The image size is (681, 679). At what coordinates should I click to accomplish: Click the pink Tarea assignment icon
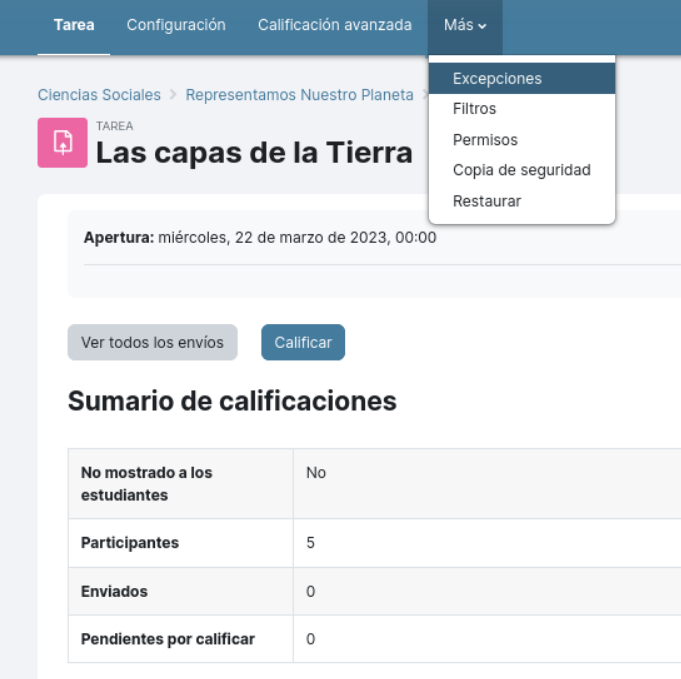click(63, 142)
